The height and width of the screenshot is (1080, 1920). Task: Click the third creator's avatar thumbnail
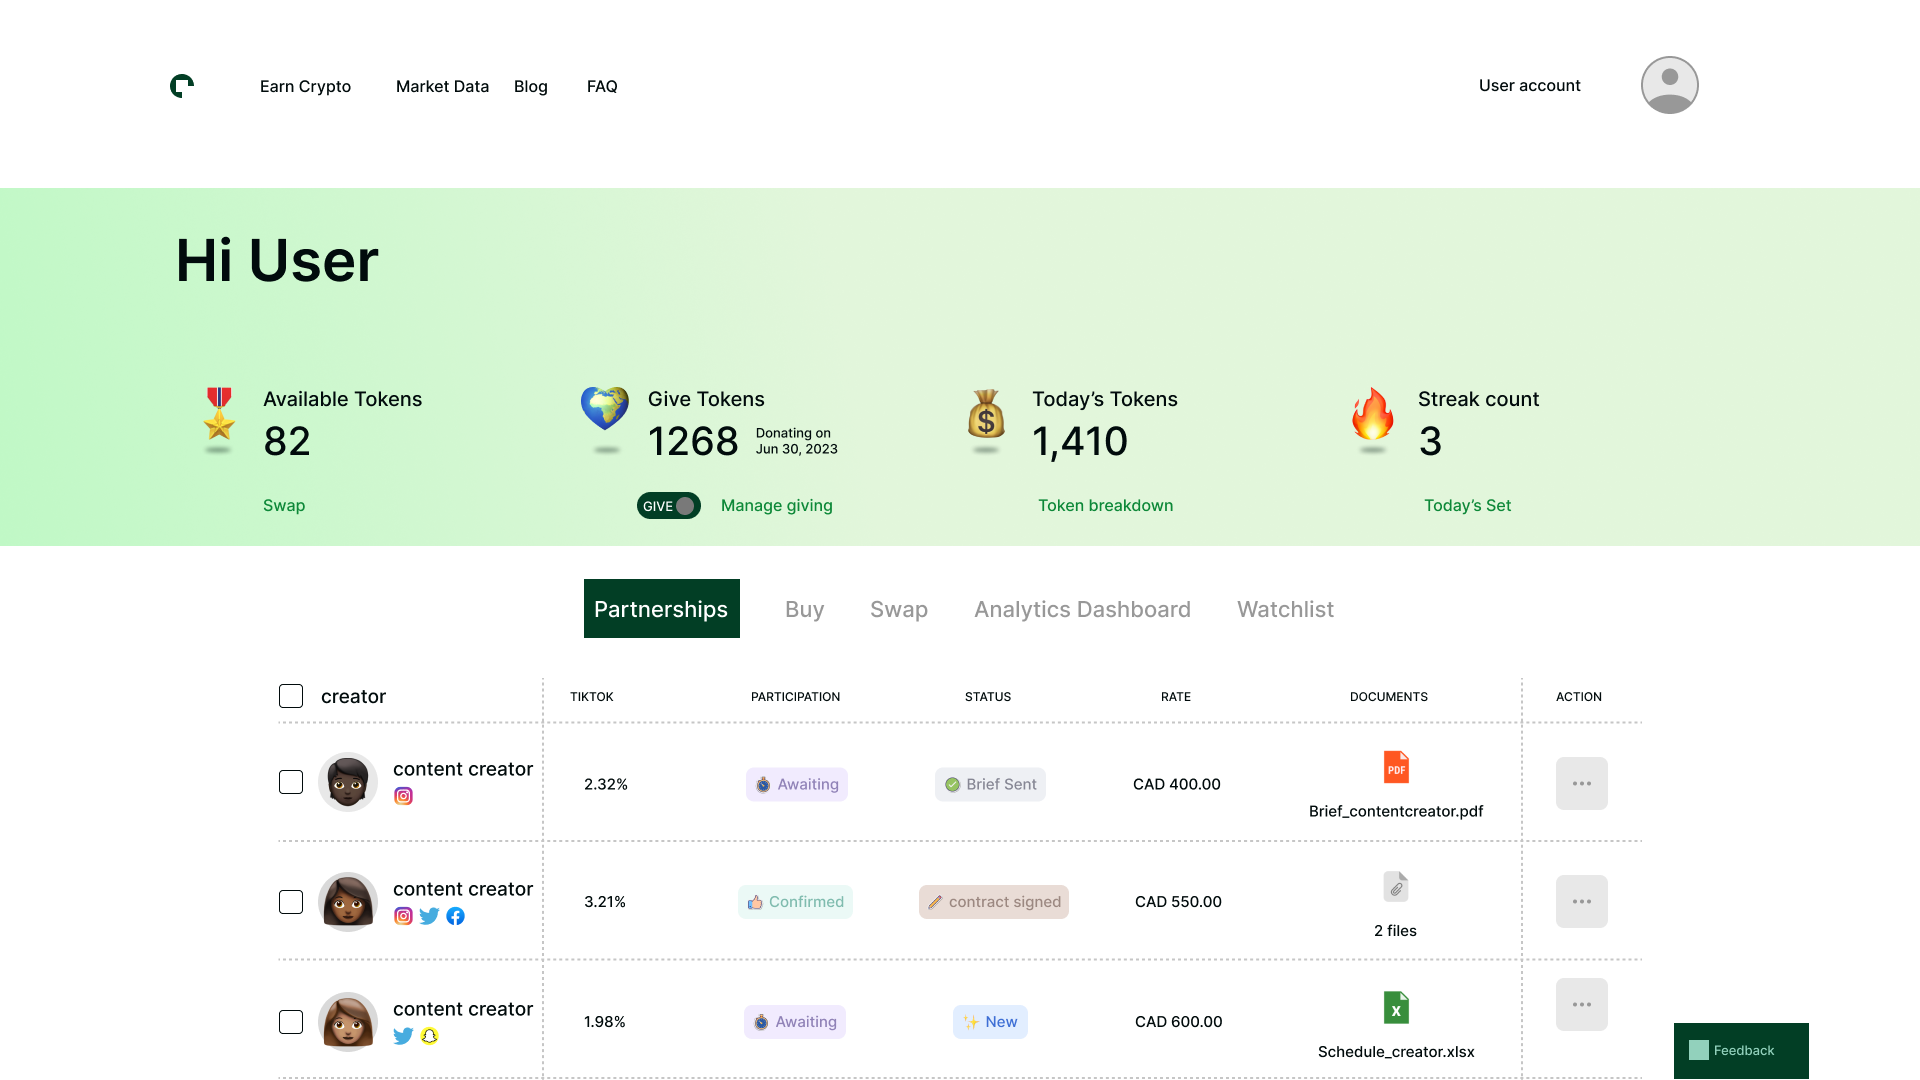(x=347, y=1022)
